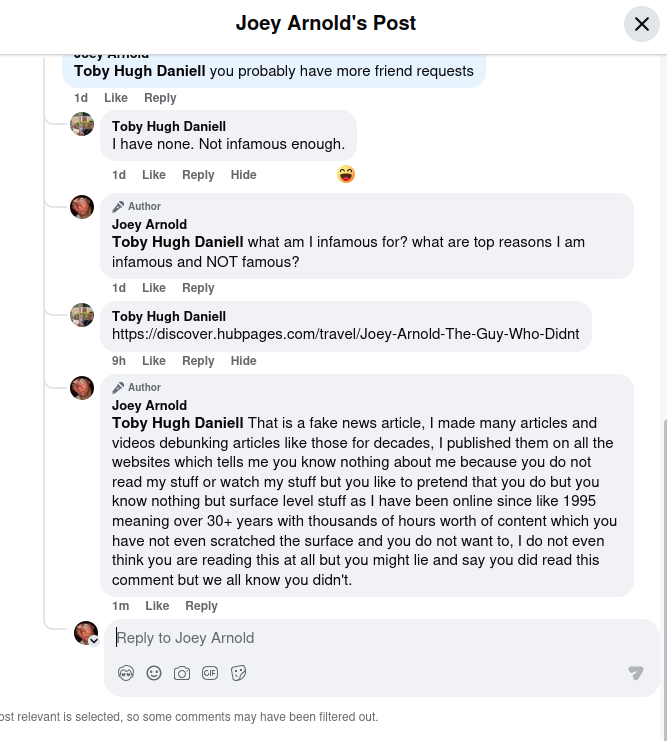The width and height of the screenshot is (667, 741).
Task: Reply to the 'what am I infamous for' comment
Action: tap(198, 288)
